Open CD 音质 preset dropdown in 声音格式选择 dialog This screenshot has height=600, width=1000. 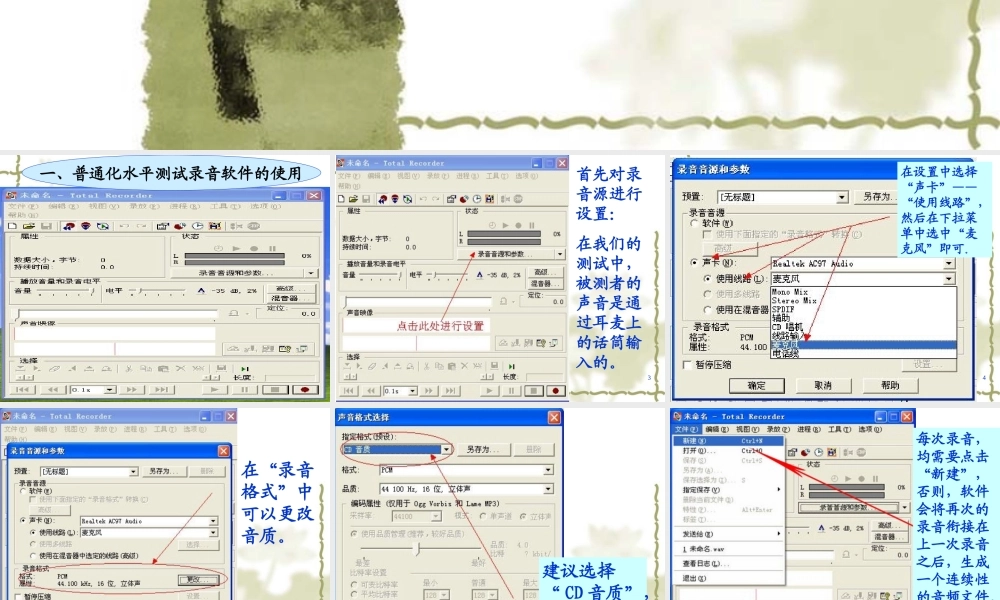point(446,450)
